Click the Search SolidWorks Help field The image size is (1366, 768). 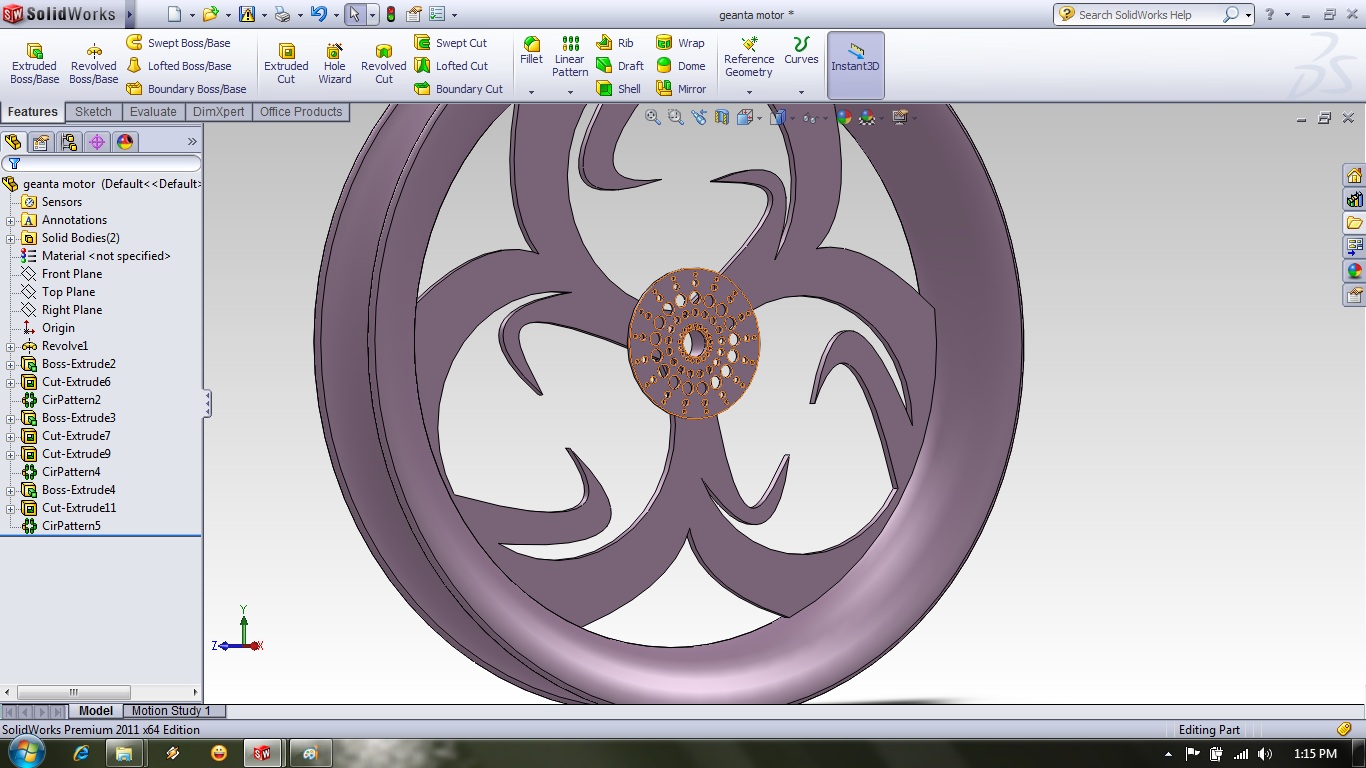coord(1146,15)
